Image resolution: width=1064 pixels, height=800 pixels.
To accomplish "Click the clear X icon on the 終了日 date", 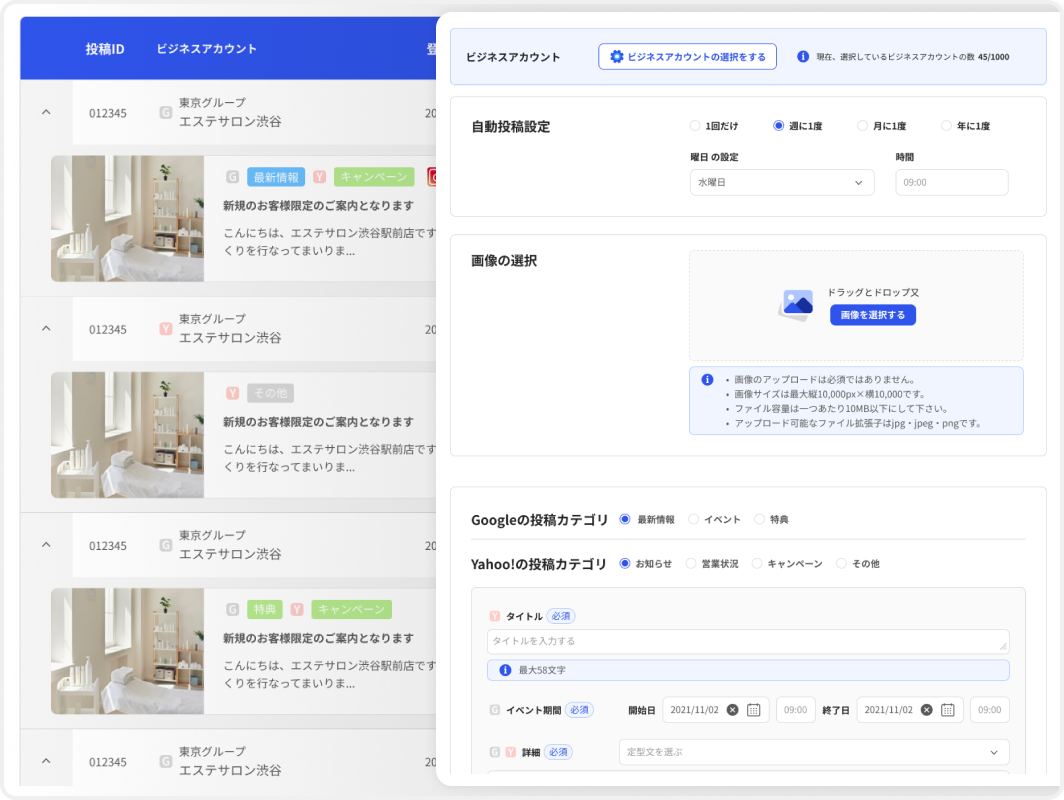I will pos(926,710).
